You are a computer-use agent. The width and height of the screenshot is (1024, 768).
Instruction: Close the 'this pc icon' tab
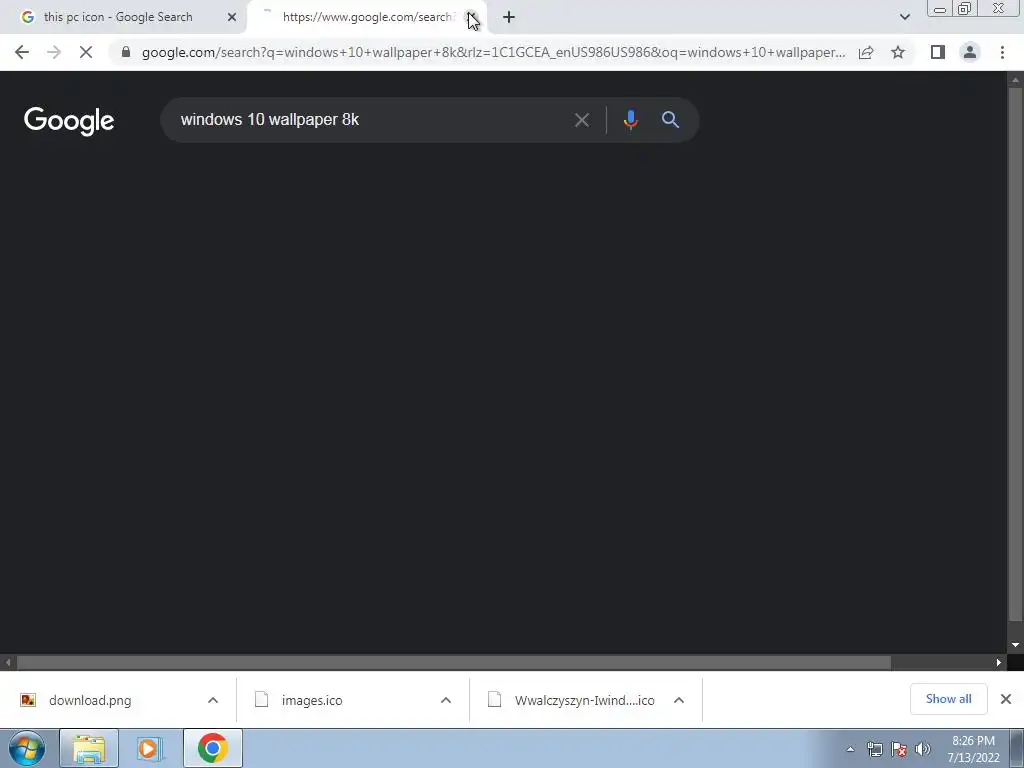(x=232, y=17)
